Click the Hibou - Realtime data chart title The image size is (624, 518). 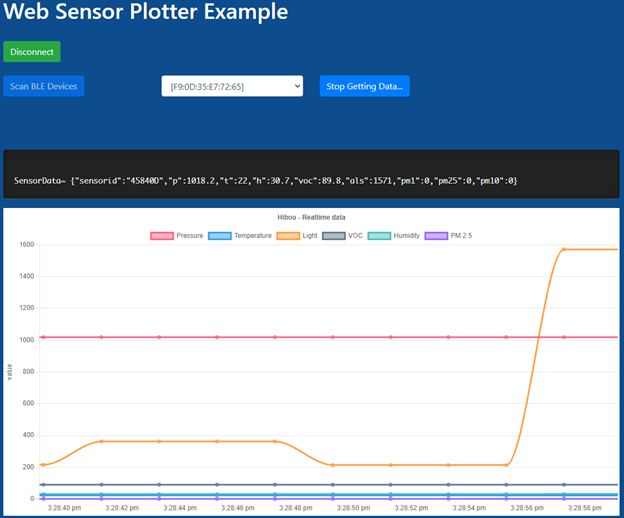click(x=312, y=217)
